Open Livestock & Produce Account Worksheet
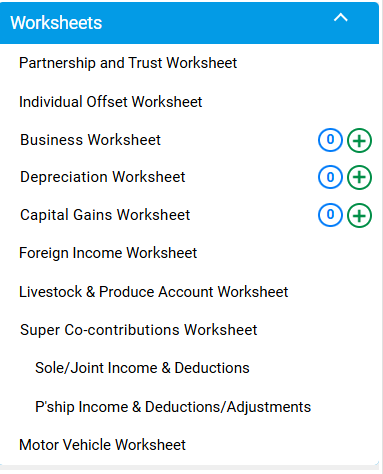 click(154, 292)
